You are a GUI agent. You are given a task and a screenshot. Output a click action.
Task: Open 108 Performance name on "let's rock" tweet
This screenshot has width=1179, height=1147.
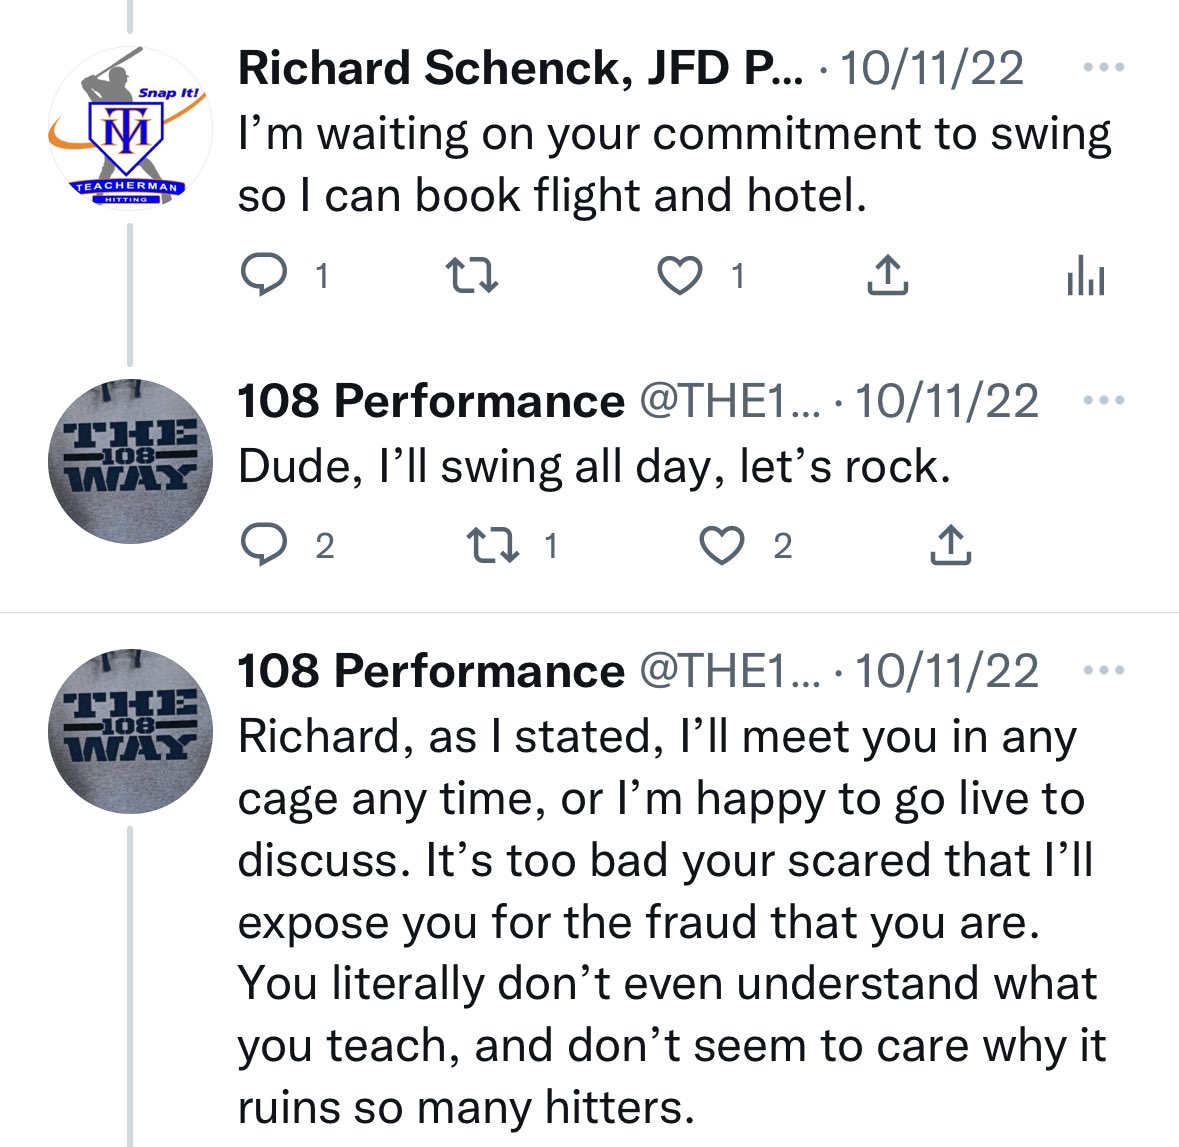(x=430, y=401)
